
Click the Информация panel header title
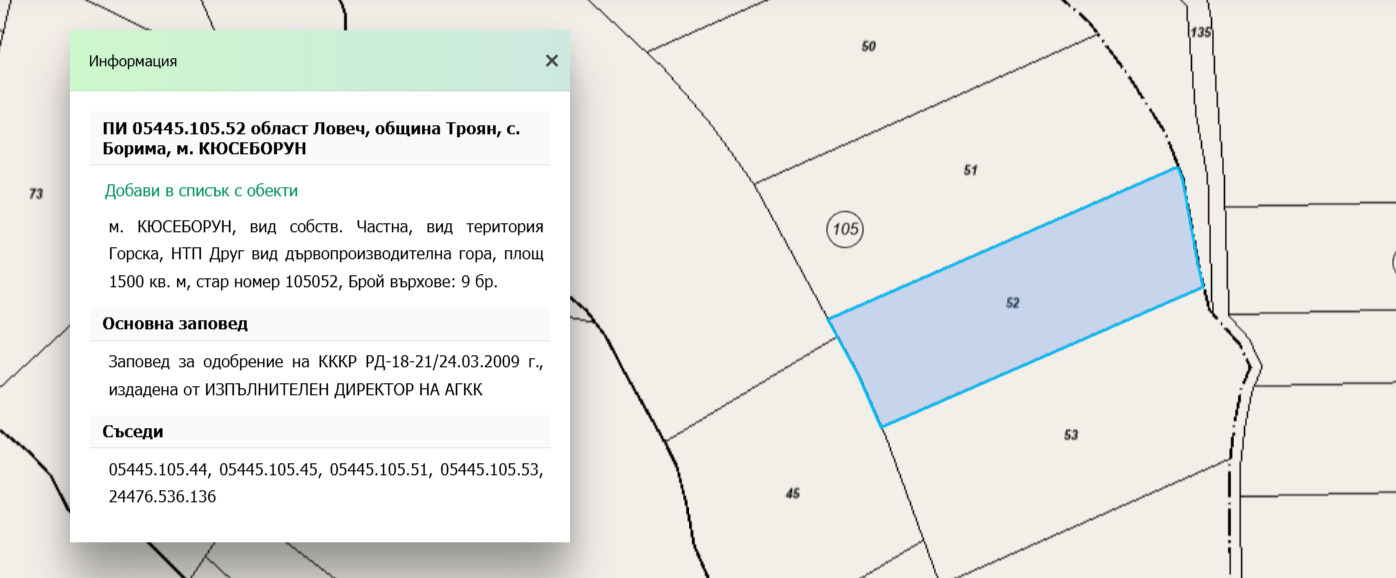[133, 61]
